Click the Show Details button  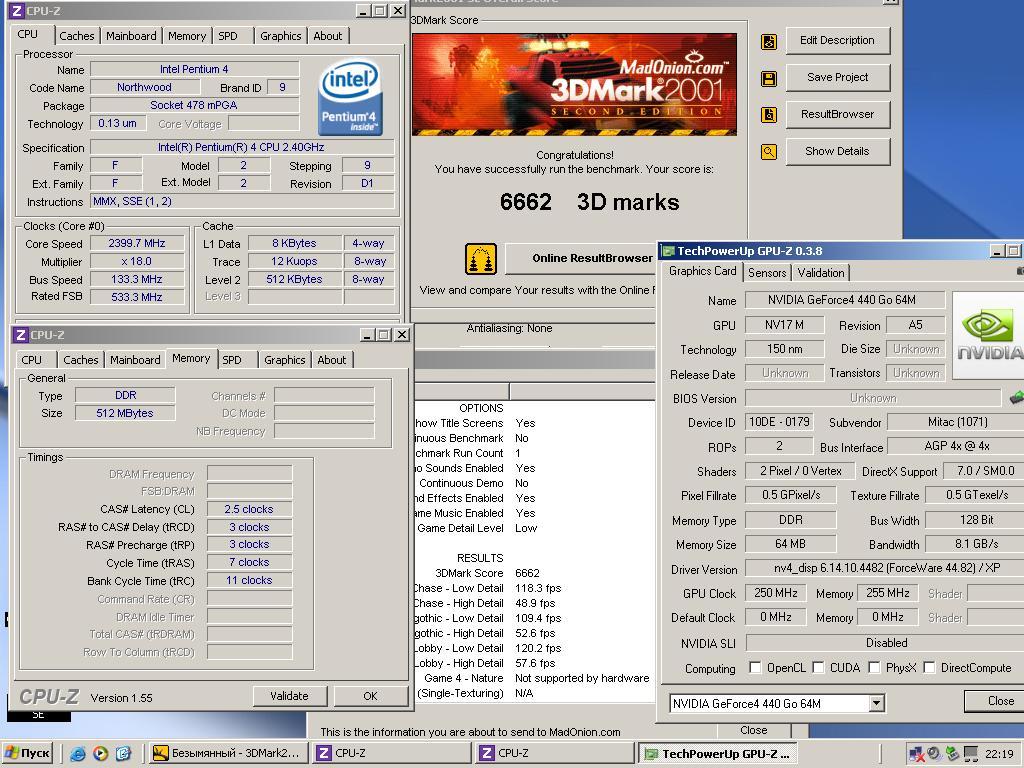pos(837,151)
